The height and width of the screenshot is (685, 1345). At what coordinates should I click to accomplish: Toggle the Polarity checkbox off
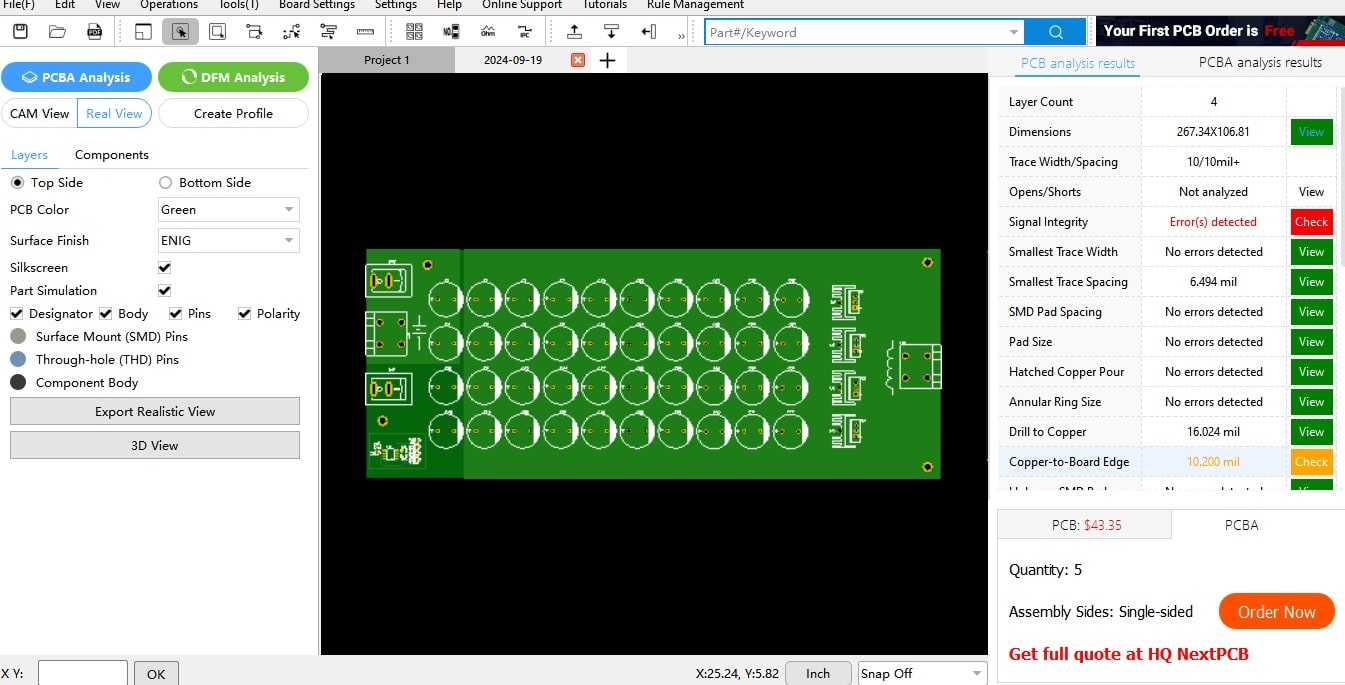coord(243,313)
